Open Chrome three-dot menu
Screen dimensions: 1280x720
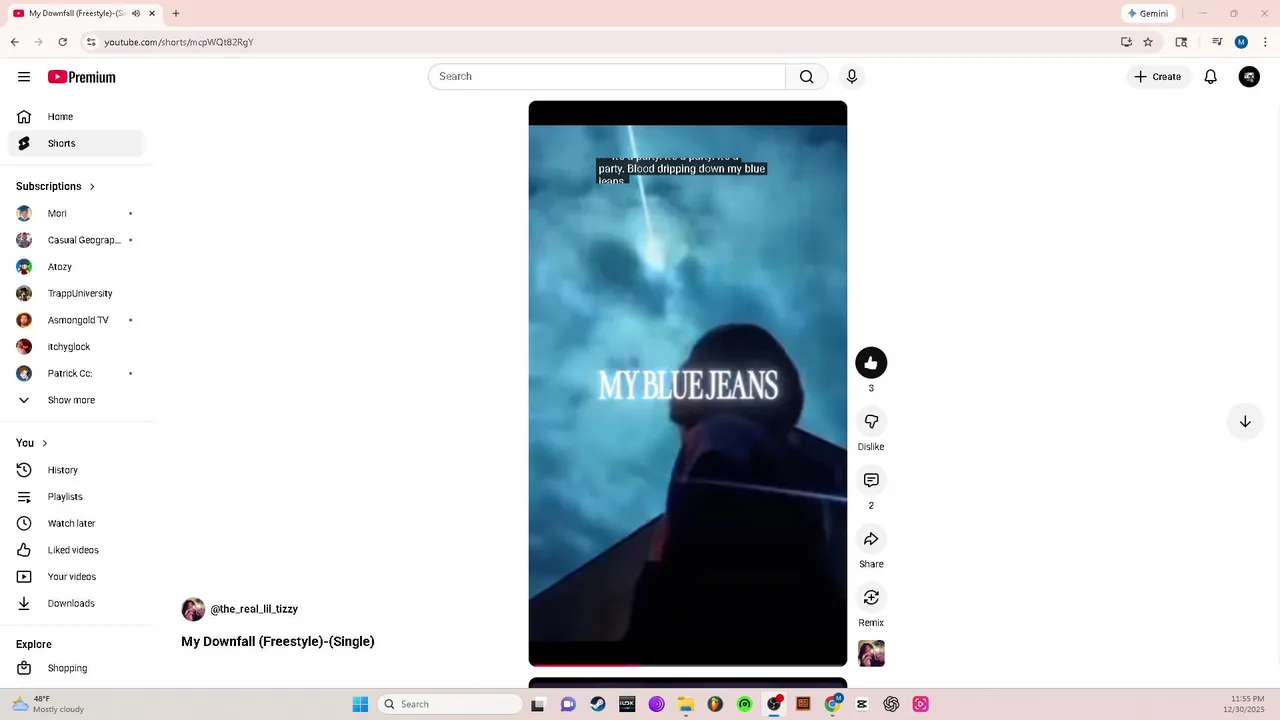pyautogui.click(x=1265, y=42)
